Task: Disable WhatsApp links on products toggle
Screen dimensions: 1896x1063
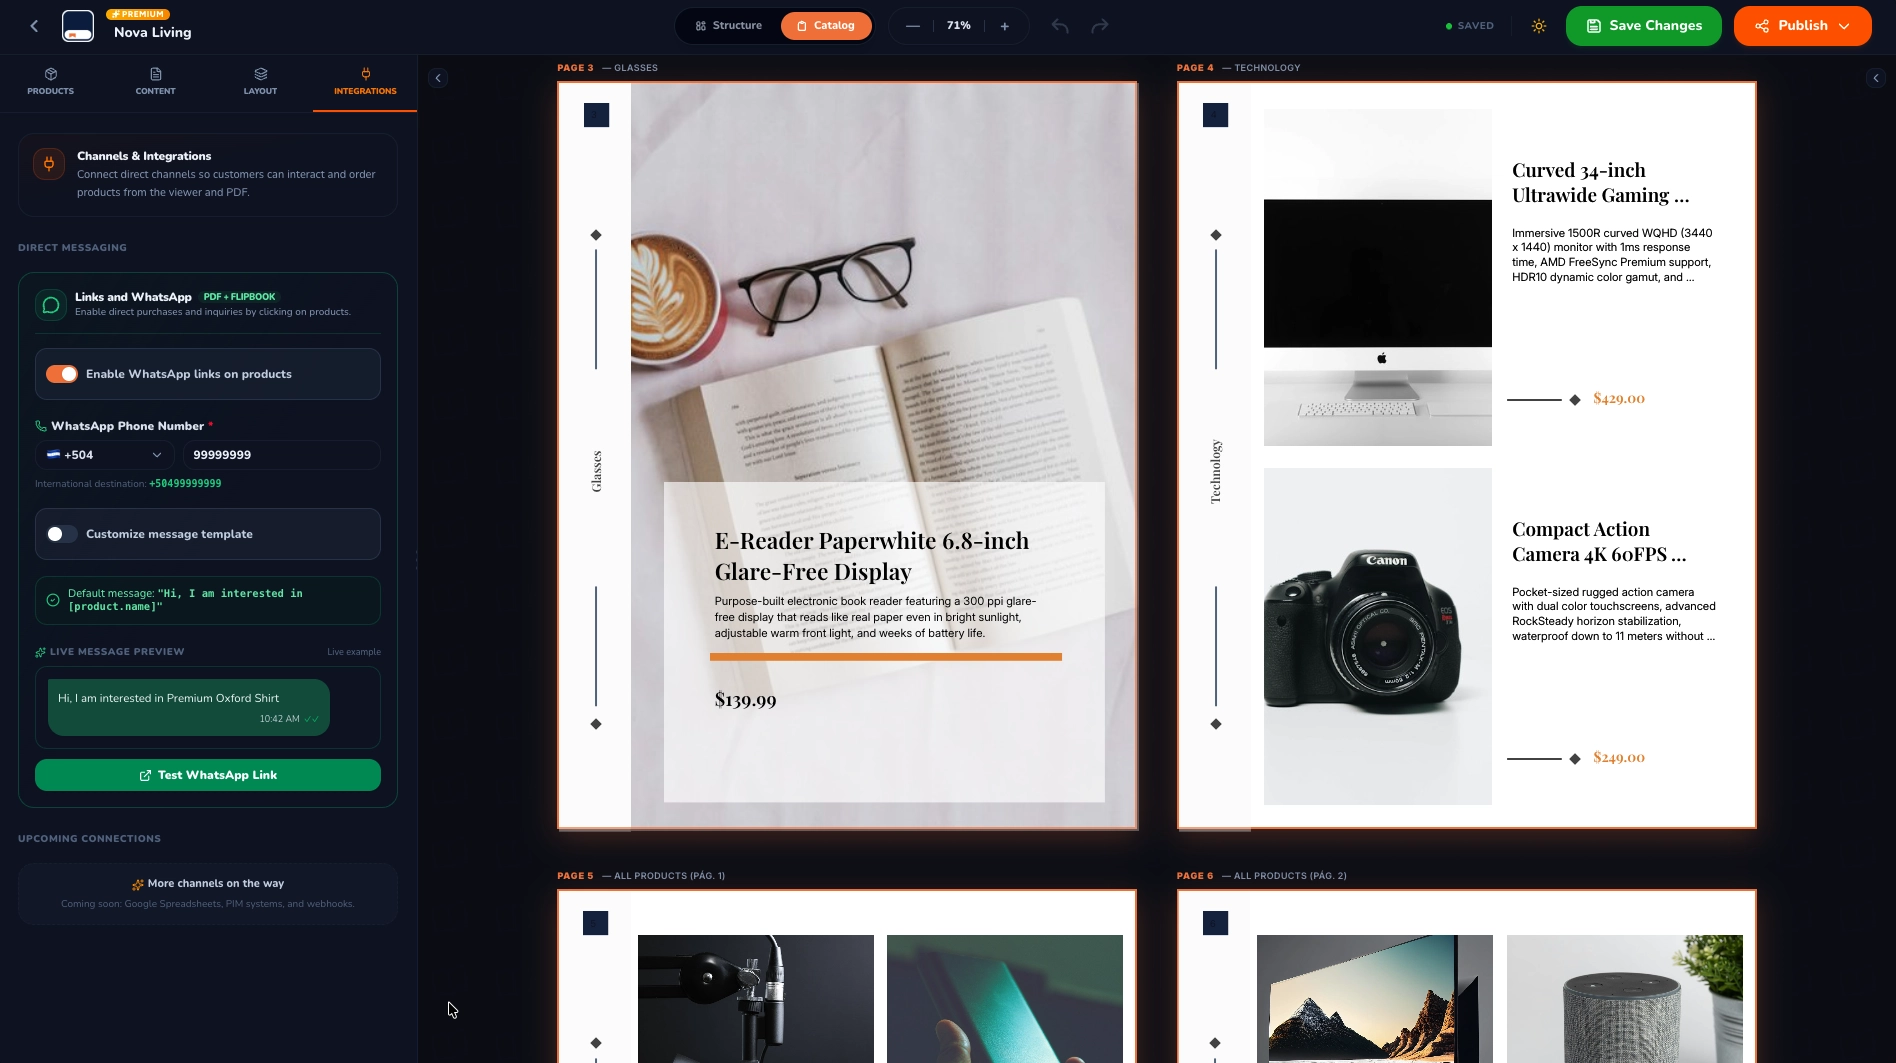Action: (62, 374)
